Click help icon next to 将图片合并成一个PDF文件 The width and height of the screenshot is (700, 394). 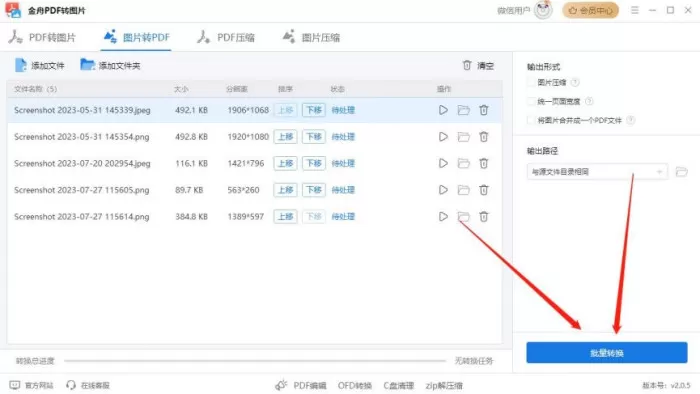tap(630, 120)
